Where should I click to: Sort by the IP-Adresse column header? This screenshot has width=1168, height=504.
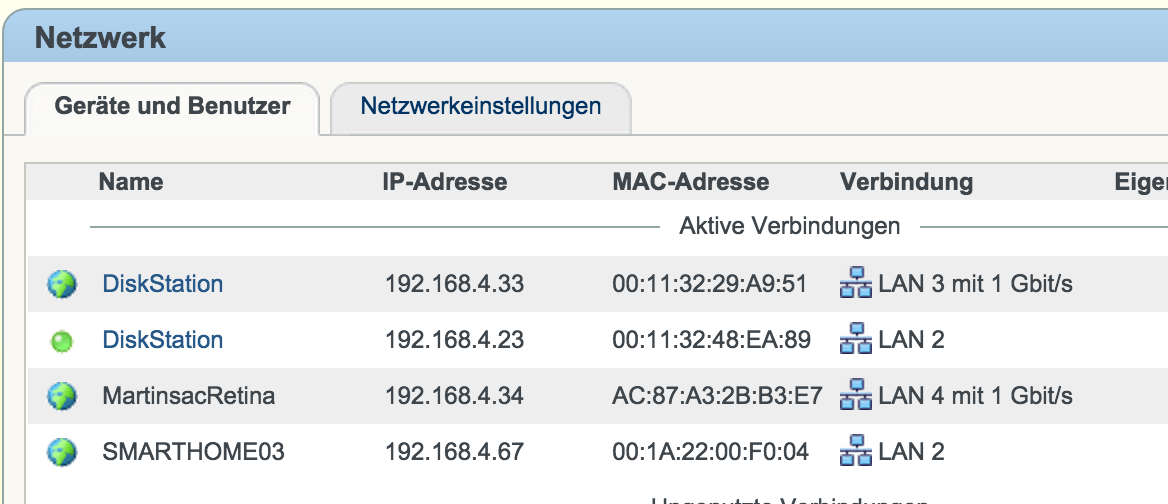pyautogui.click(x=445, y=182)
